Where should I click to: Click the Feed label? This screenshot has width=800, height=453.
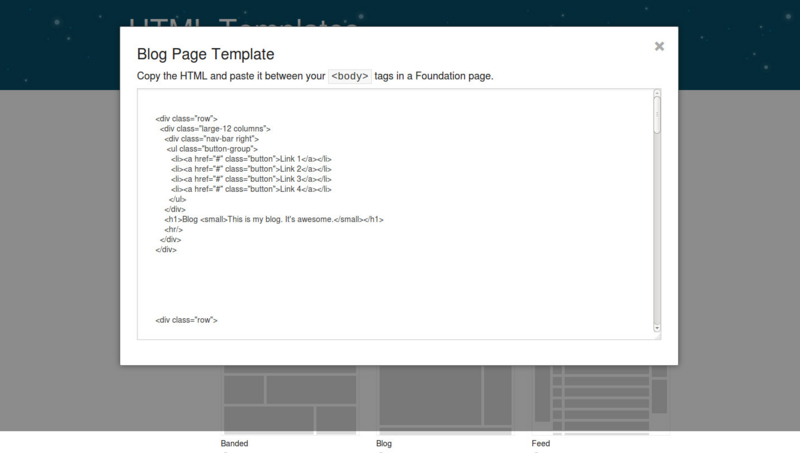click(541, 443)
